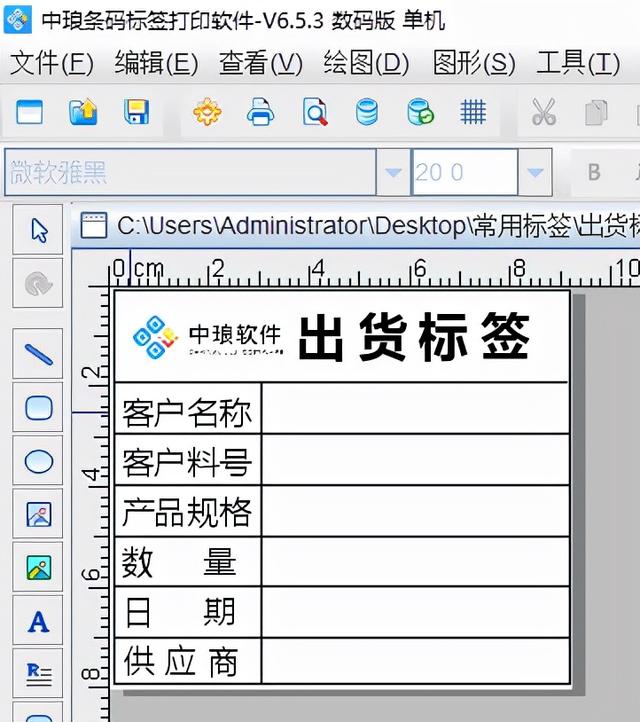Click the empty cell beside 日 期
Screen dimensions: 640x722
coord(415,612)
